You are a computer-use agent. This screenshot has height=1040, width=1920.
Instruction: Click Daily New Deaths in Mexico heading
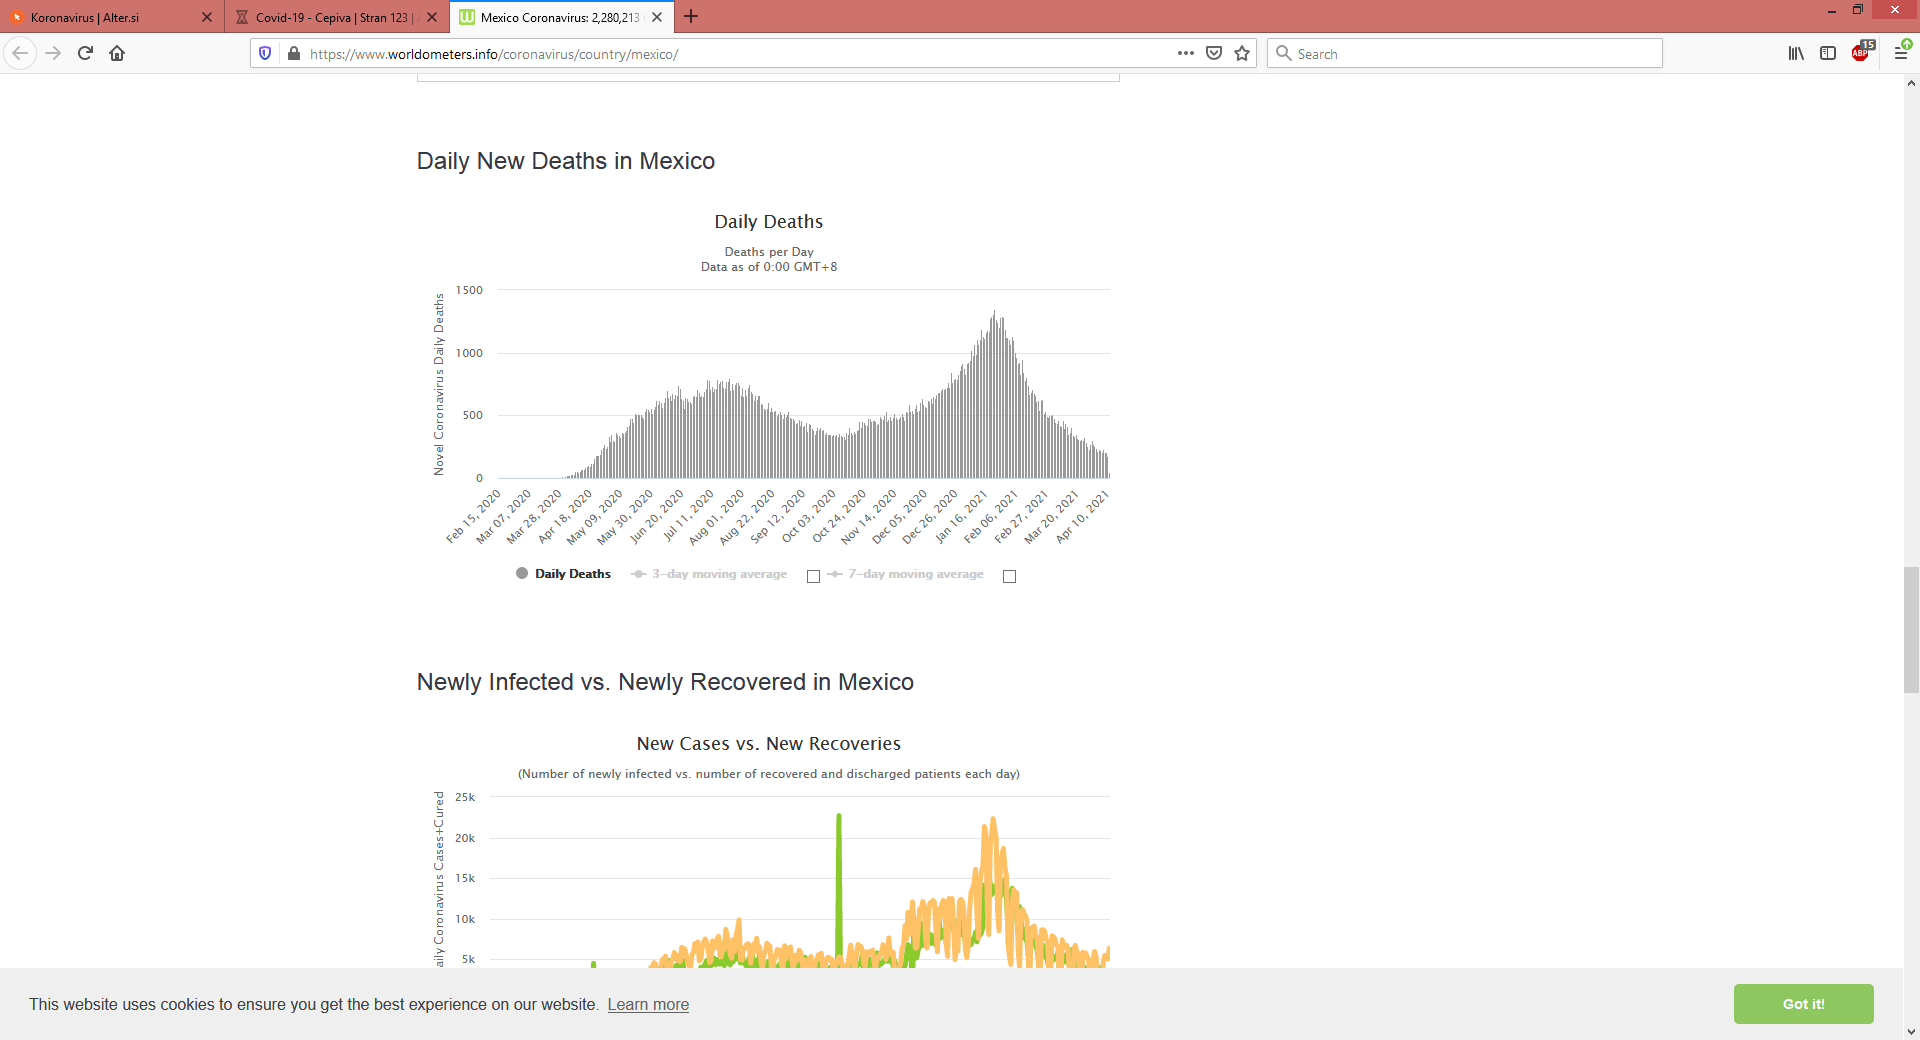[566, 161]
